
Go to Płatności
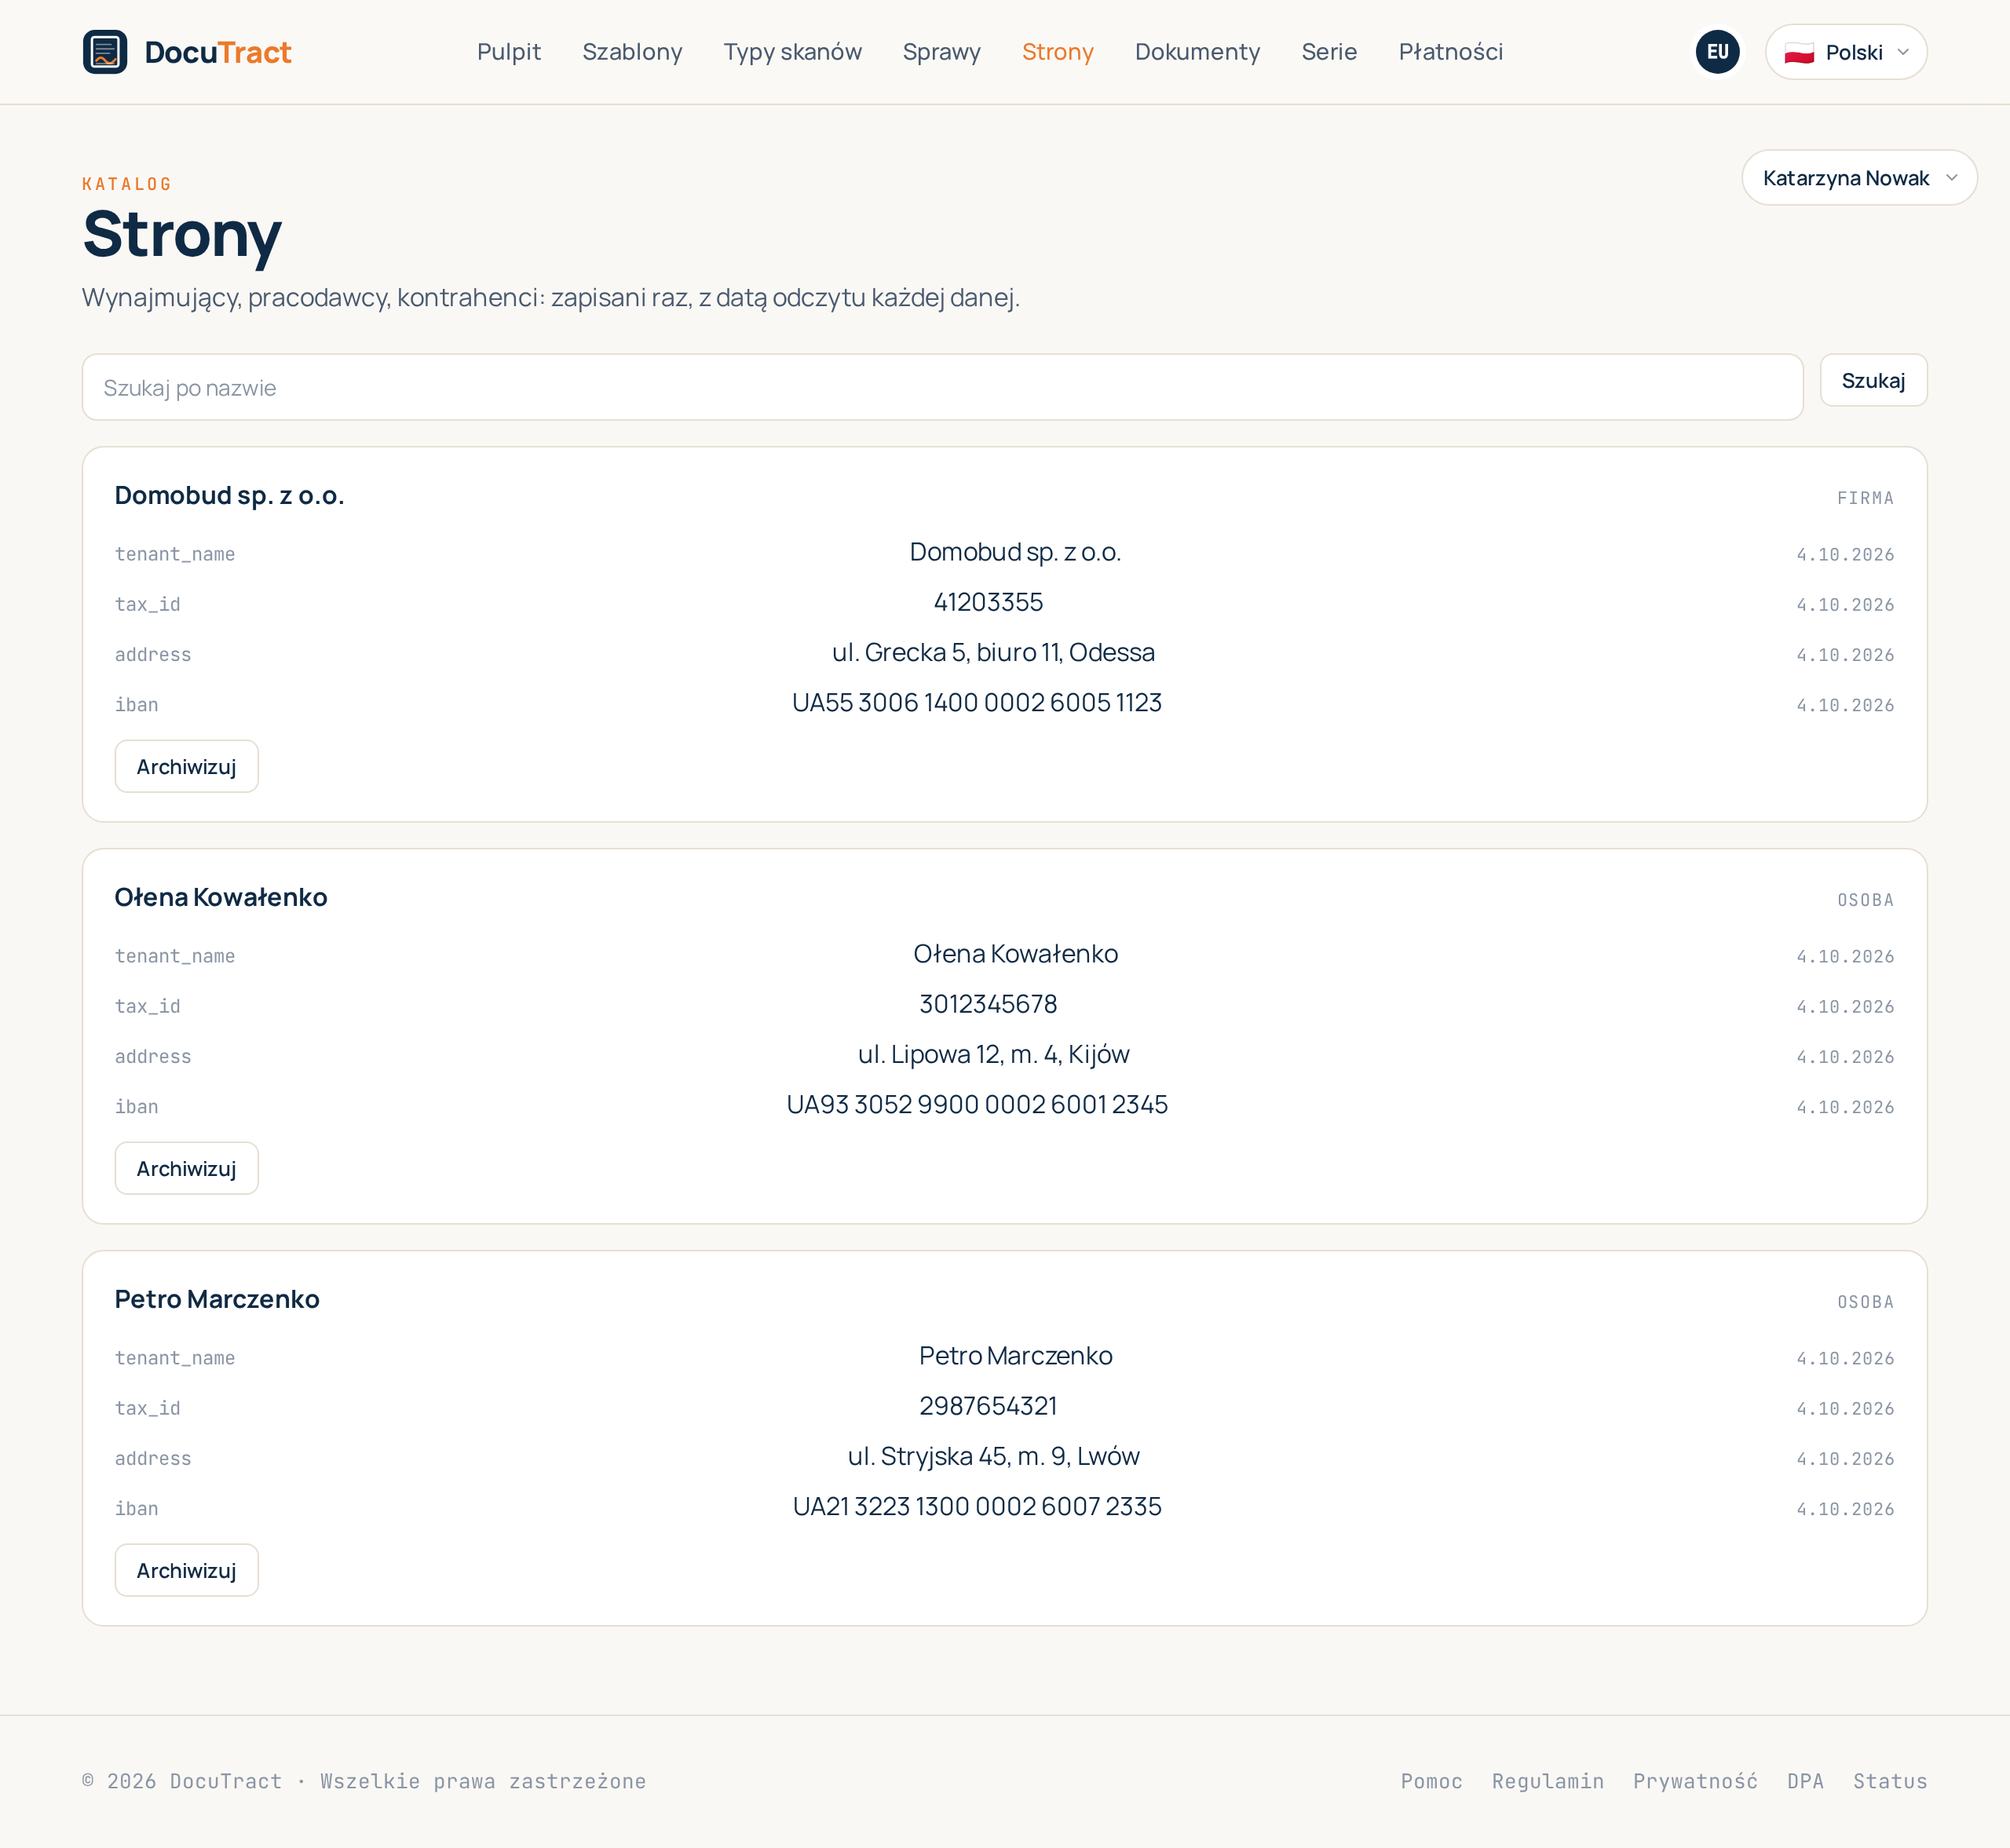pos(1450,52)
